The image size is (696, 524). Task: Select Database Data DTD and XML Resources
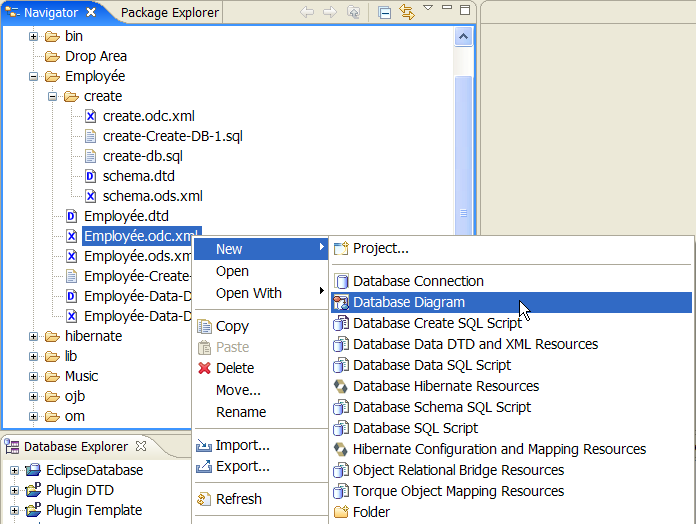pos(511,344)
